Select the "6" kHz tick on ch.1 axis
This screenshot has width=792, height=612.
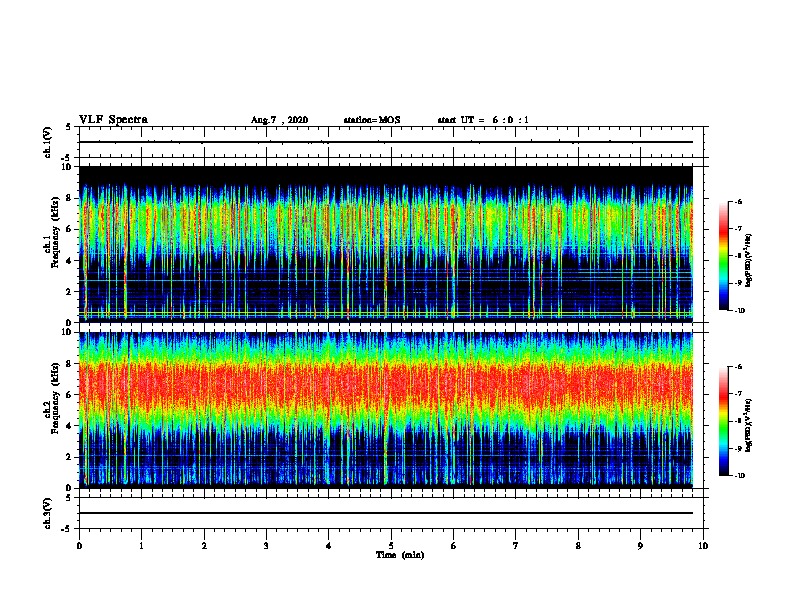click(x=70, y=229)
